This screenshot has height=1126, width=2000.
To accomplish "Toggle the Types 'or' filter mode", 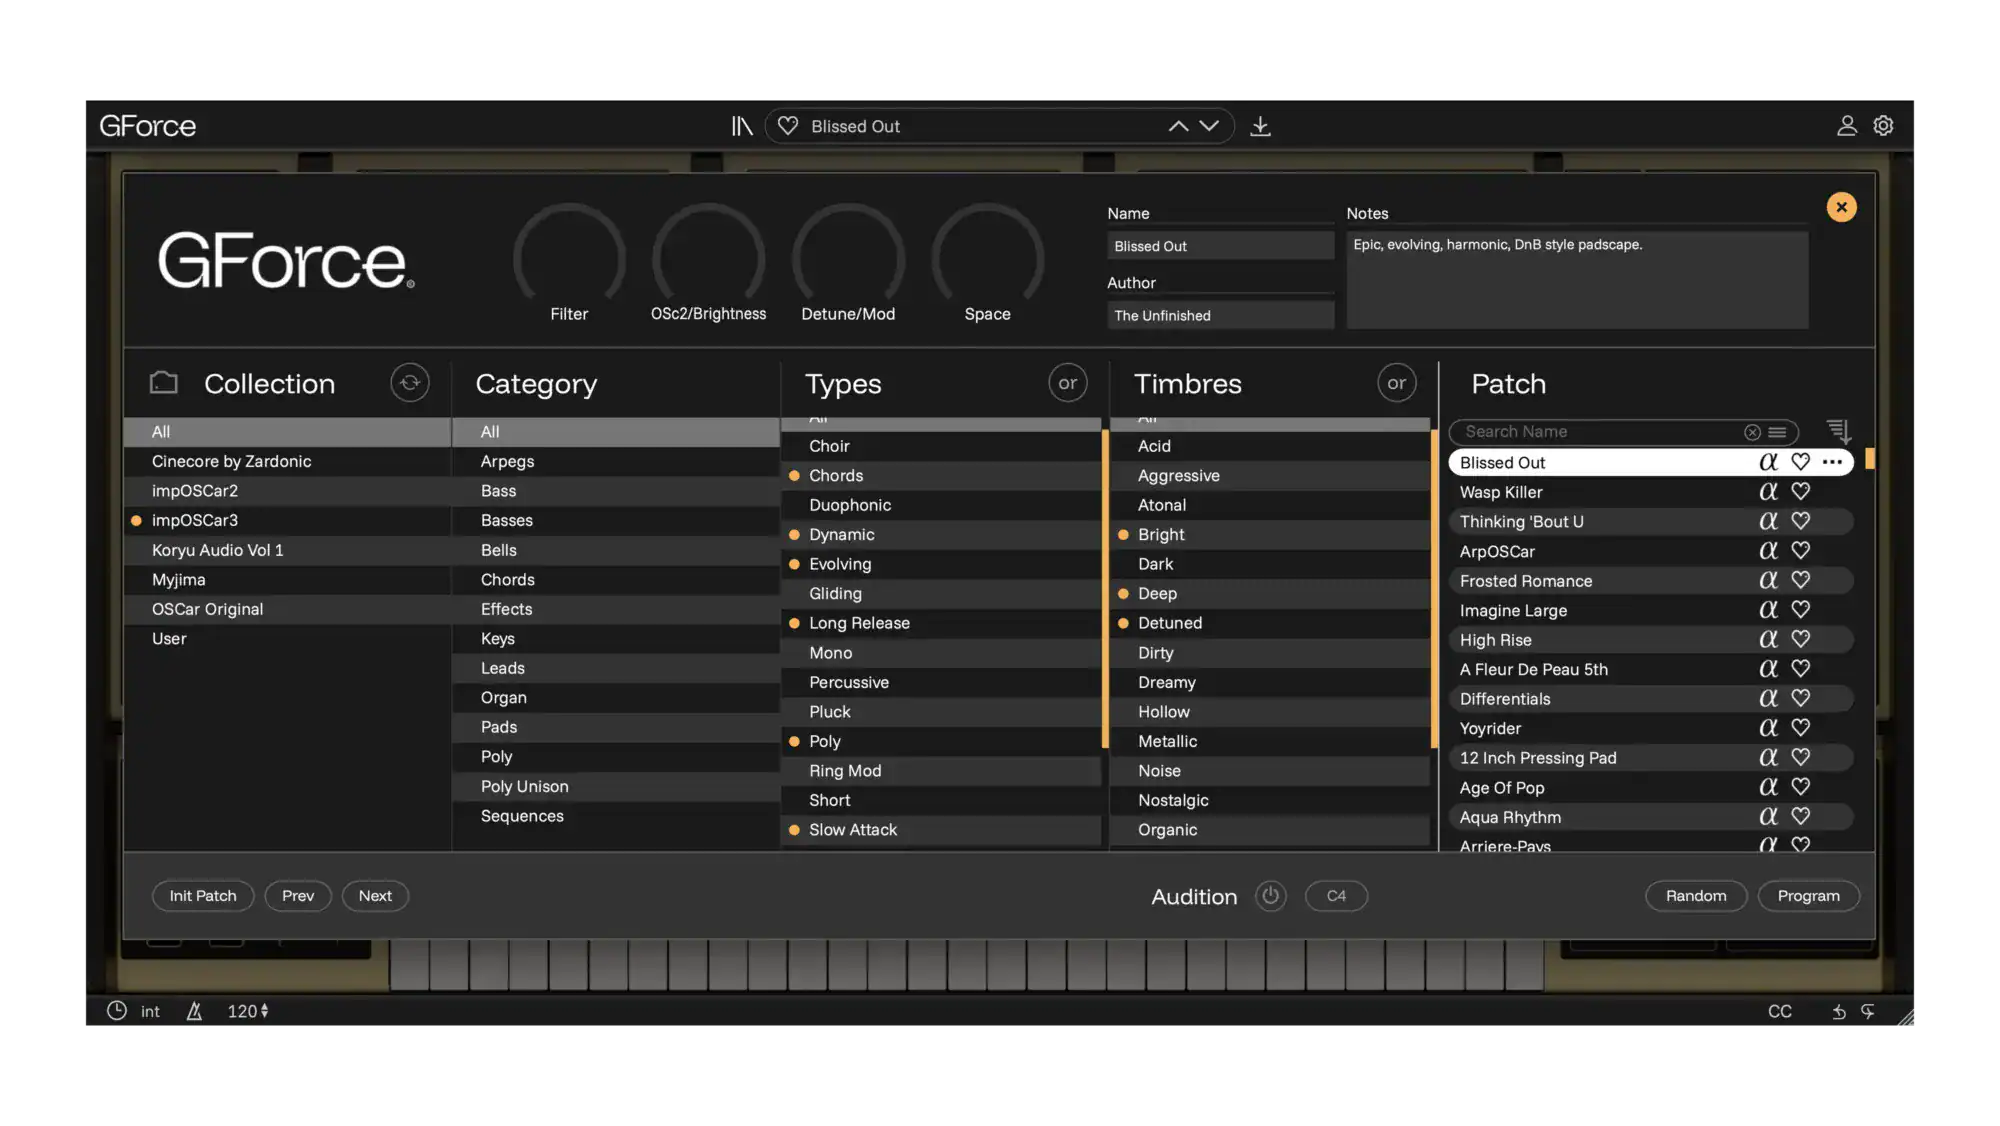I will click(x=1067, y=383).
